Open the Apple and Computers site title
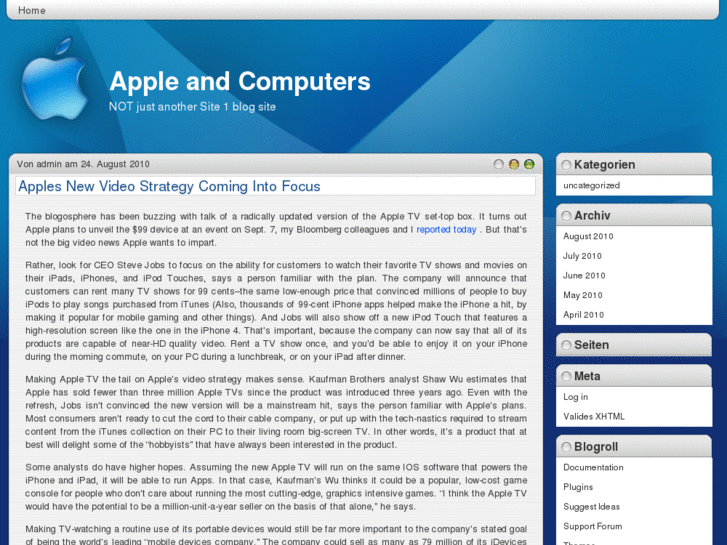 click(240, 82)
